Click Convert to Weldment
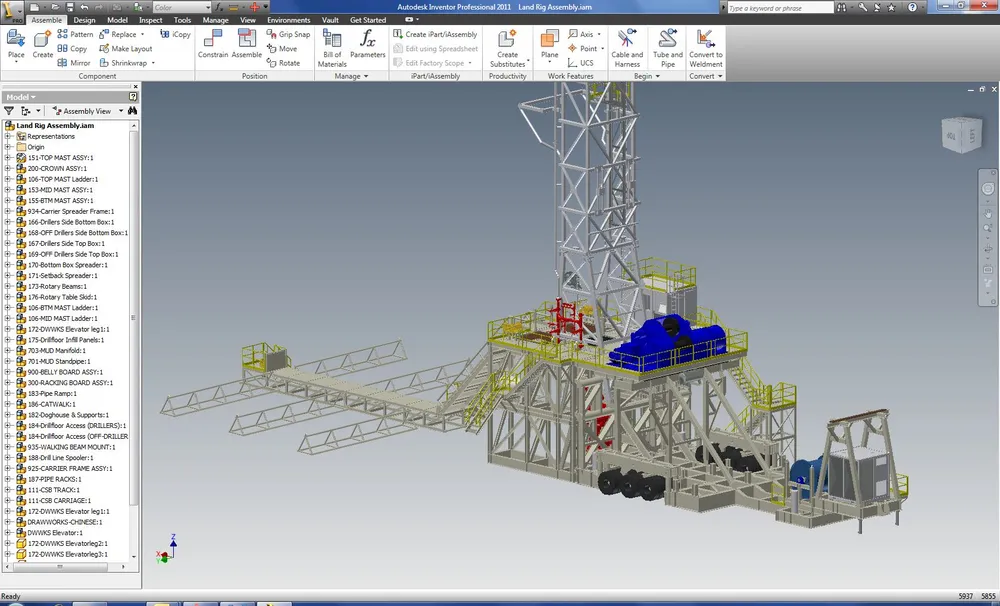1000x606 pixels. click(705, 48)
